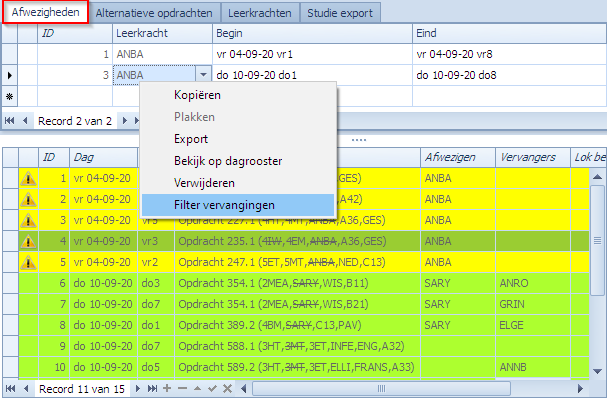607x398 pixels.
Task: Select Verwijderen in the context menu
Action: 238,183
